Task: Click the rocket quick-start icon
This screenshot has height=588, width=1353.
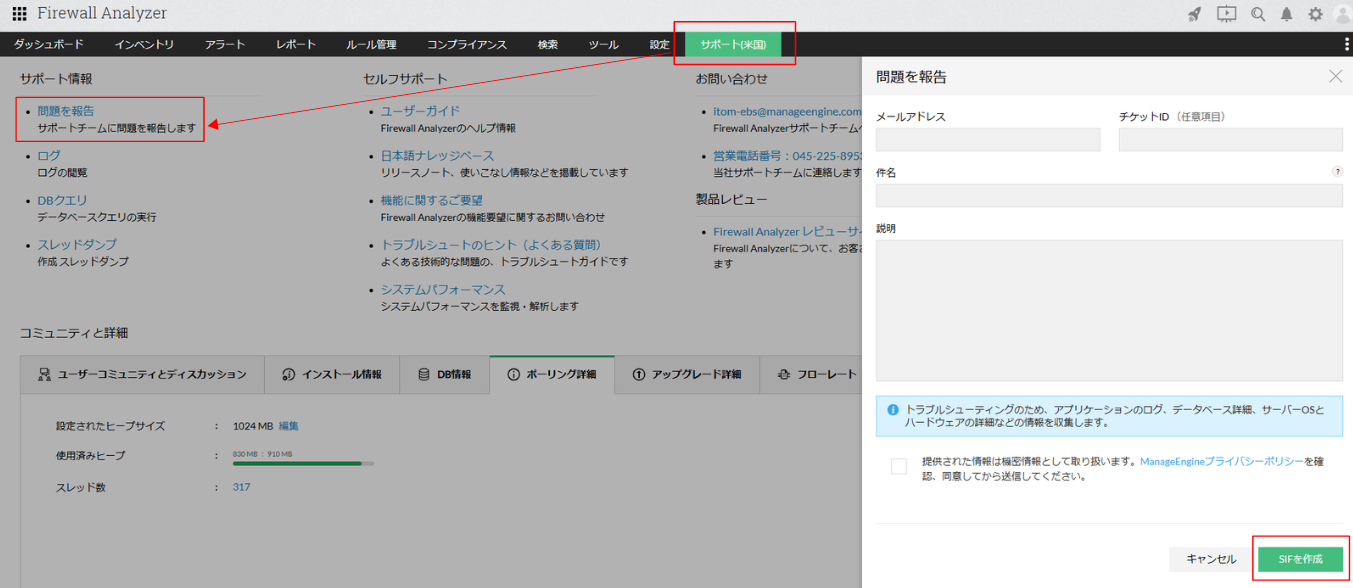Action: 1194,14
